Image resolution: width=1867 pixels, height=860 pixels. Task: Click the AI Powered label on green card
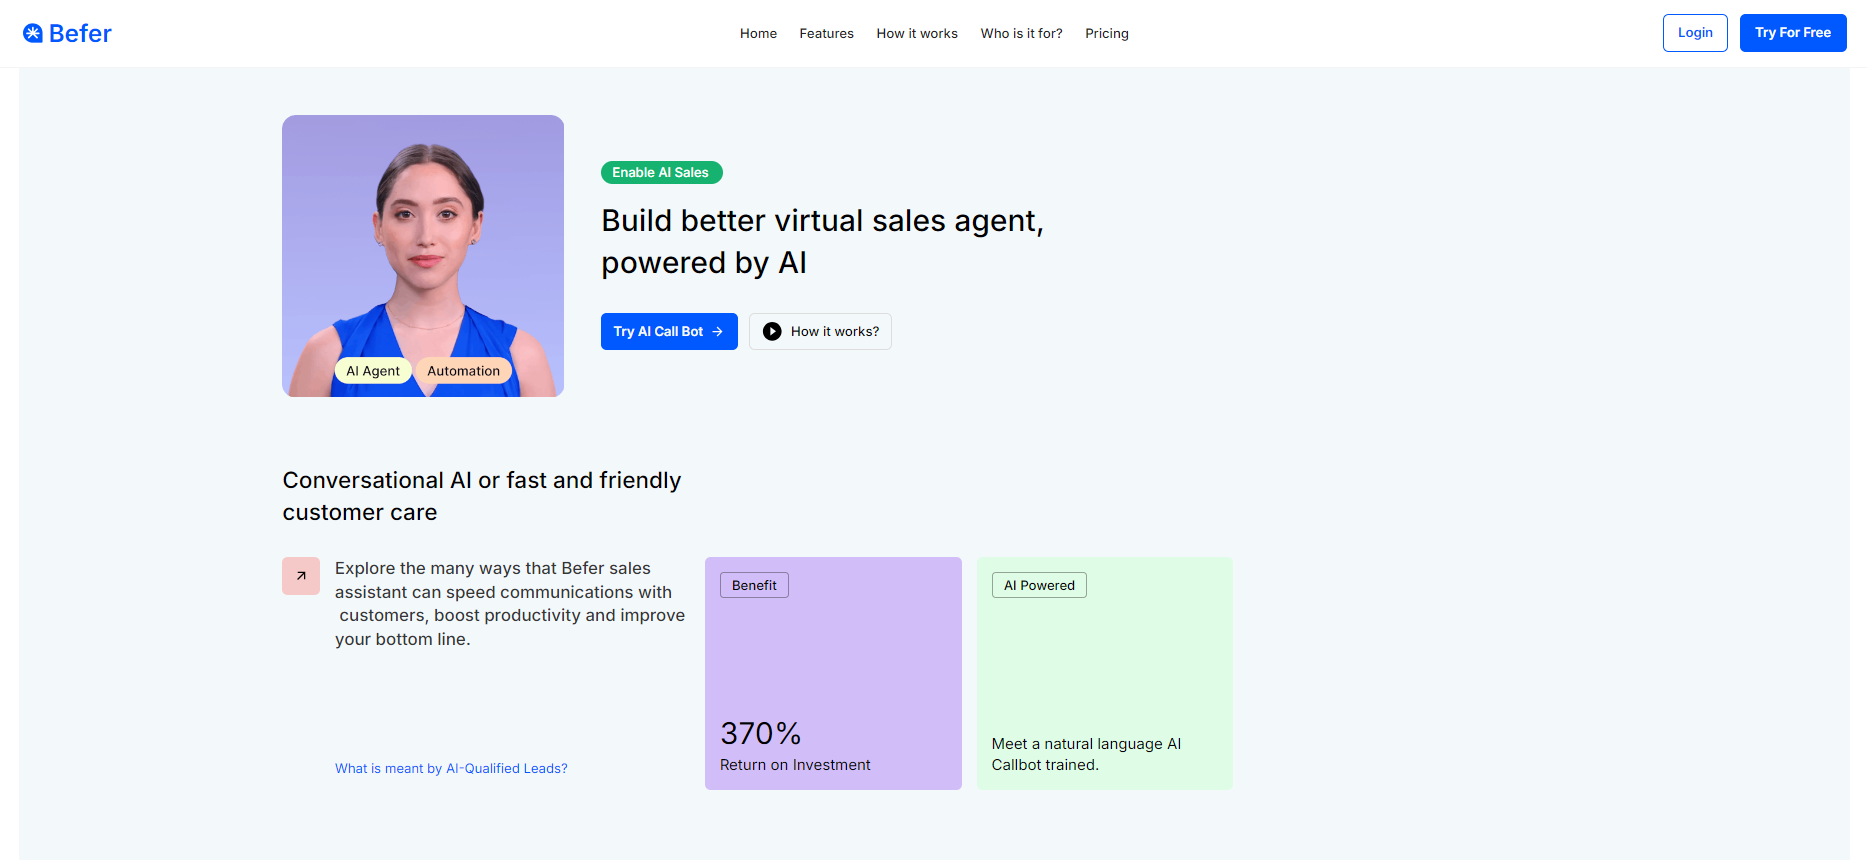[x=1039, y=585]
